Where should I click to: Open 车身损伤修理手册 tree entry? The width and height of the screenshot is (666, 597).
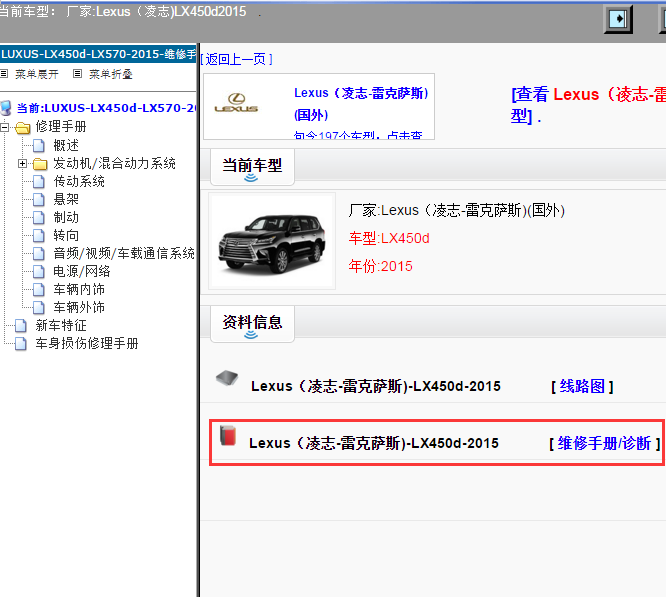87,343
